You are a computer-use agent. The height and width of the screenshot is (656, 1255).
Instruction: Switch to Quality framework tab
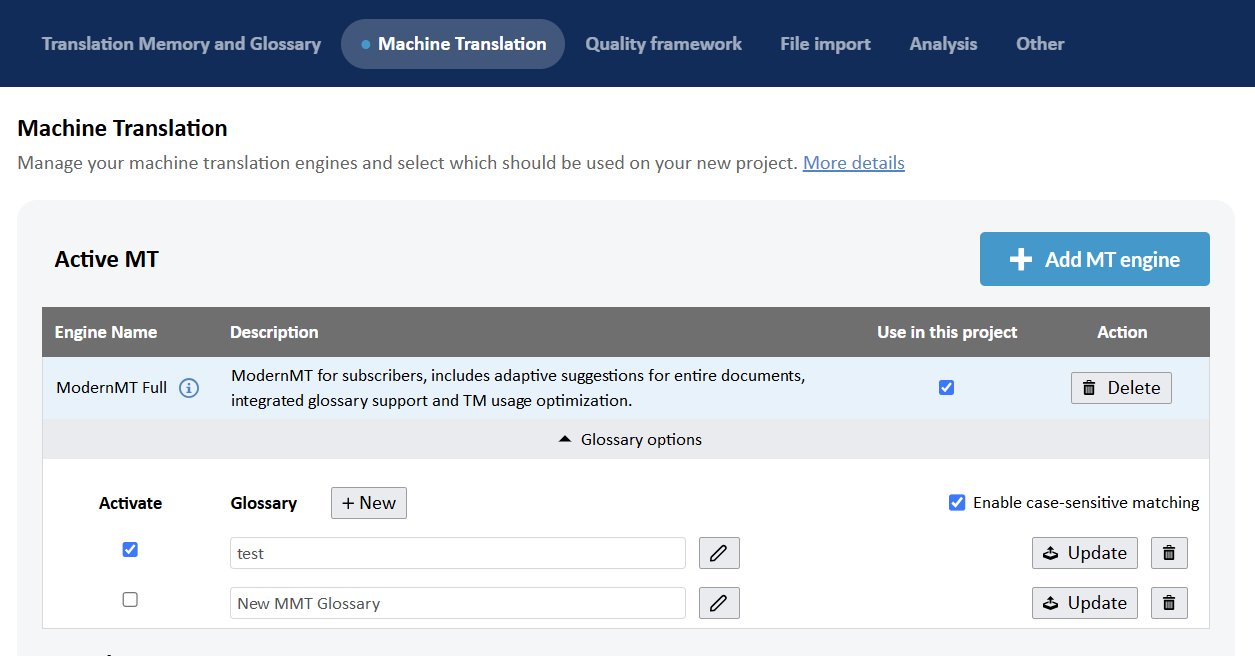pyautogui.click(x=663, y=44)
